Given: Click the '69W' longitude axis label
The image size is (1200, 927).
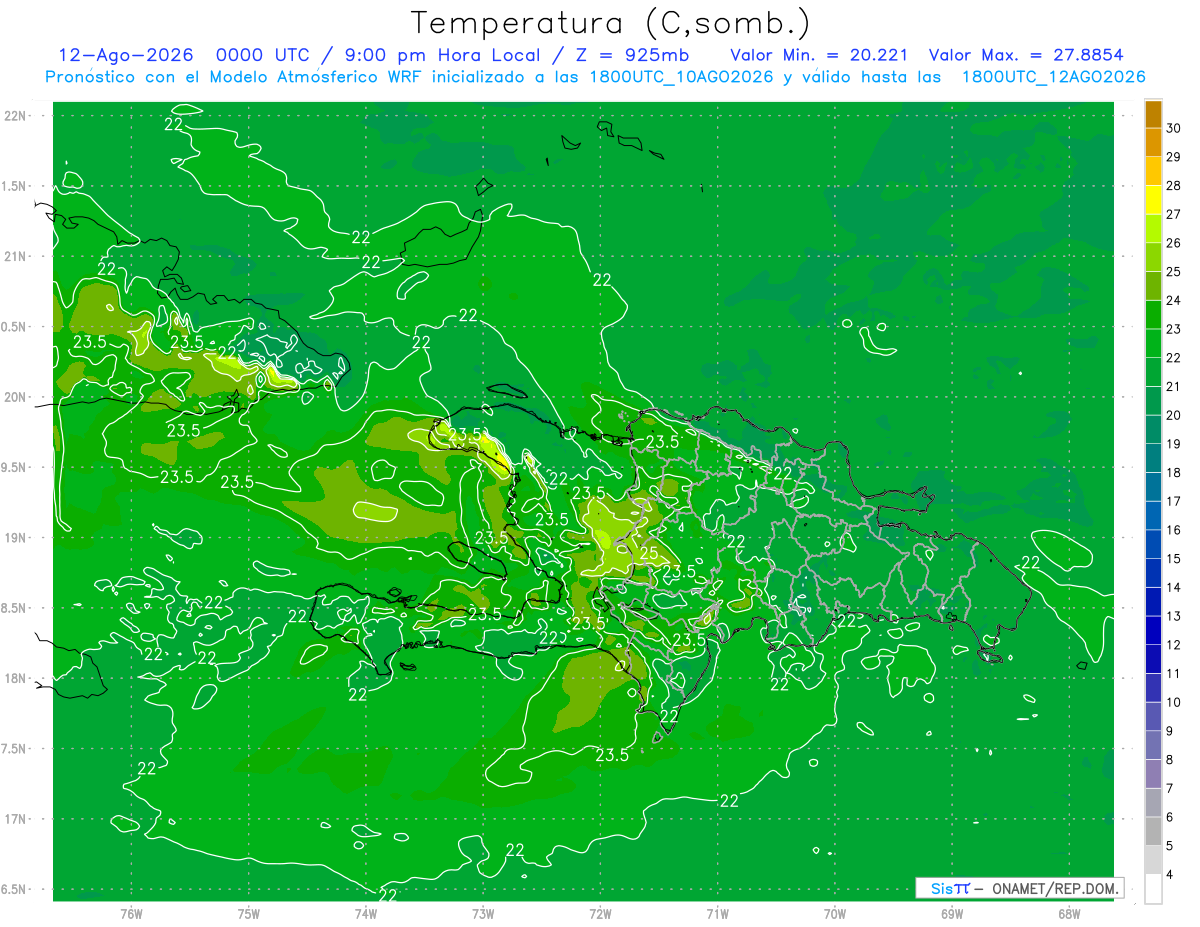Looking at the screenshot, I should [952, 913].
